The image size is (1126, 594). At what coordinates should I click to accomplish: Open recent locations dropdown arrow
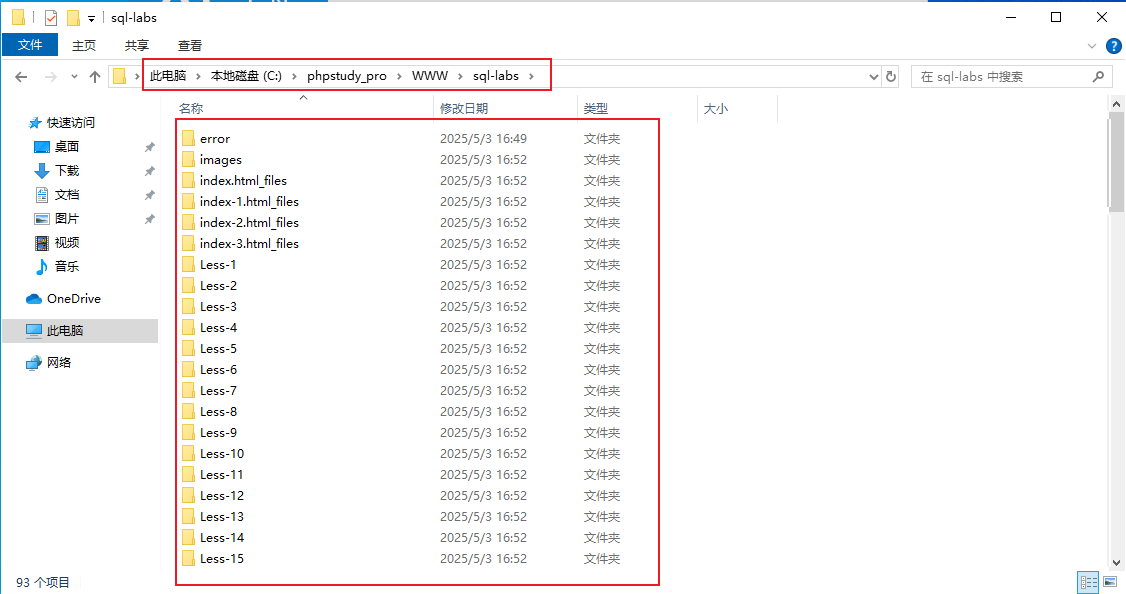[74, 76]
